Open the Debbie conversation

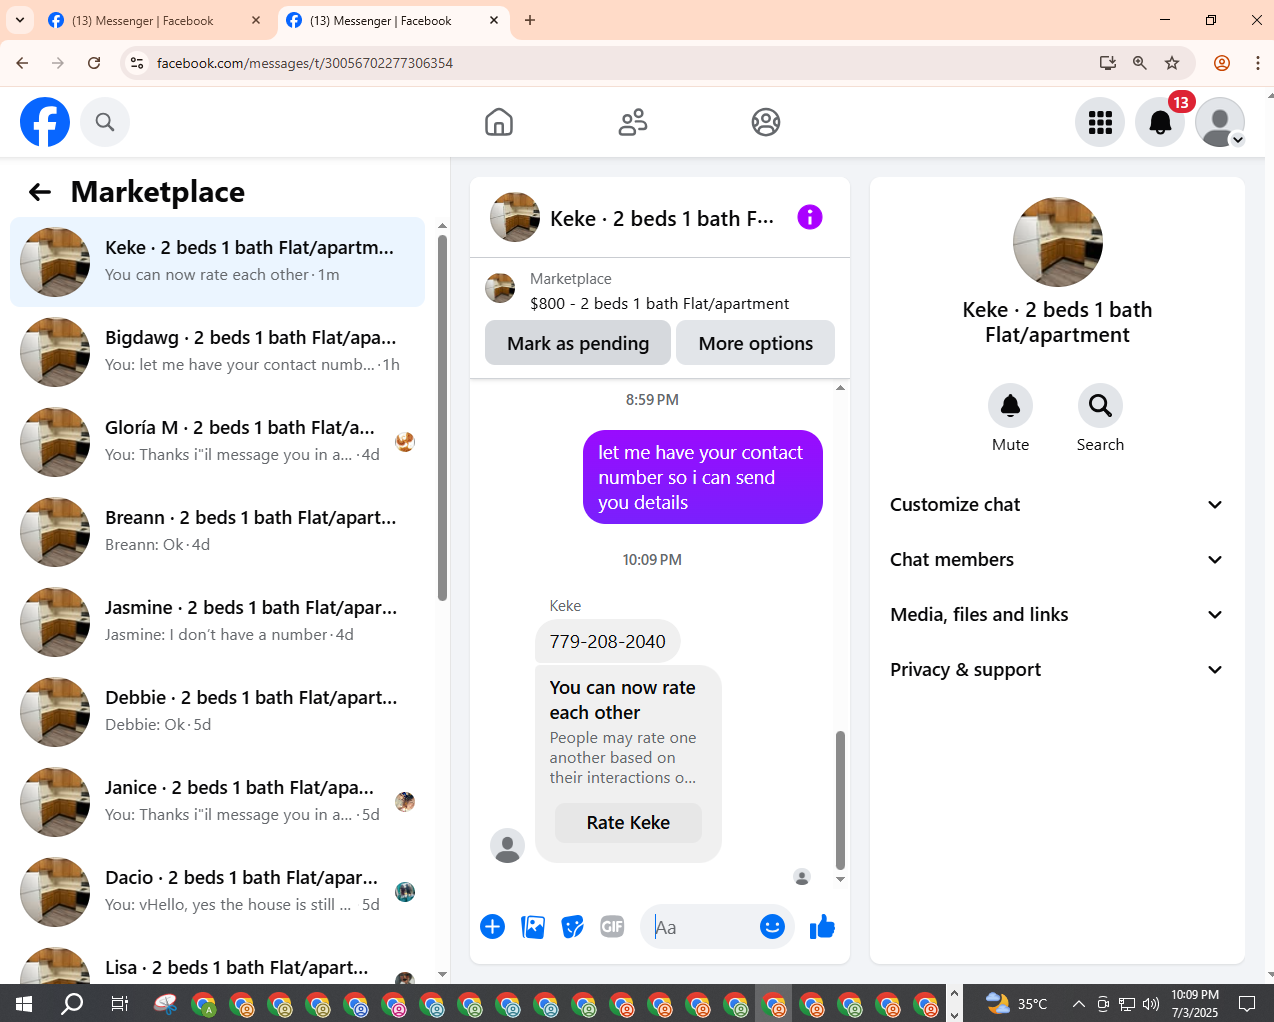(x=217, y=712)
